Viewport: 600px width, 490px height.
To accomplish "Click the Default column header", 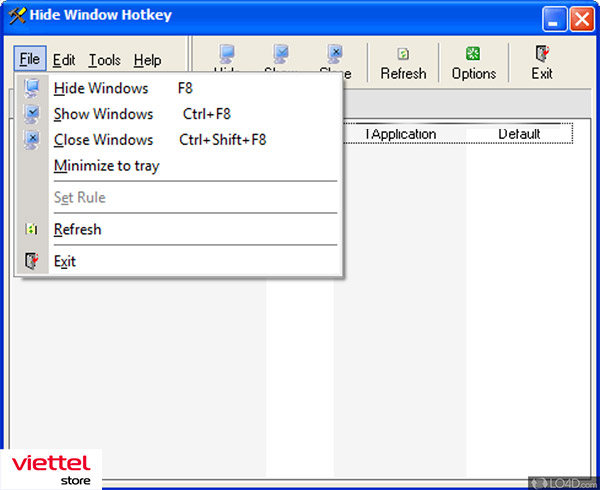I will click(x=519, y=134).
